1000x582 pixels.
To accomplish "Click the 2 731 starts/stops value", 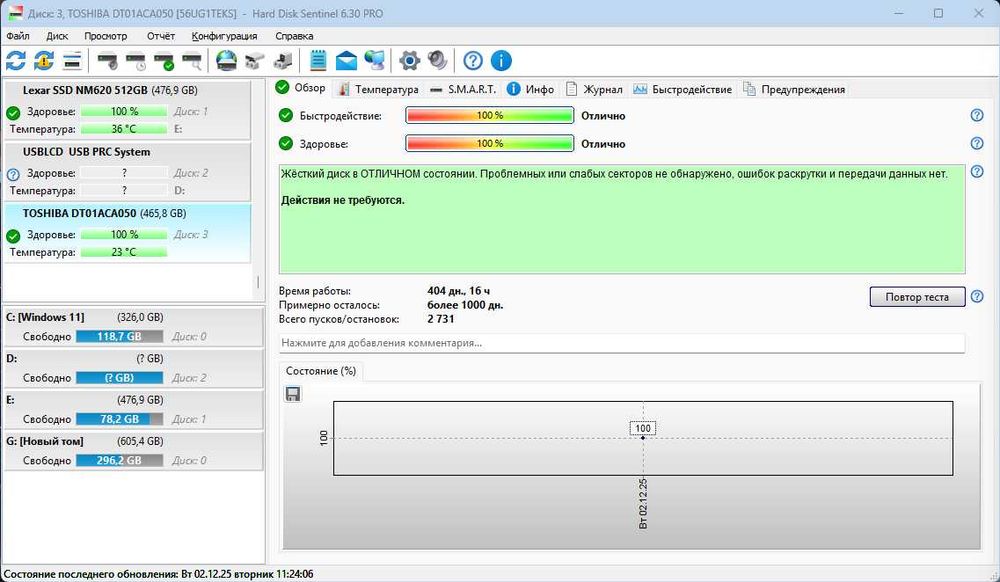I will (441, 319).
